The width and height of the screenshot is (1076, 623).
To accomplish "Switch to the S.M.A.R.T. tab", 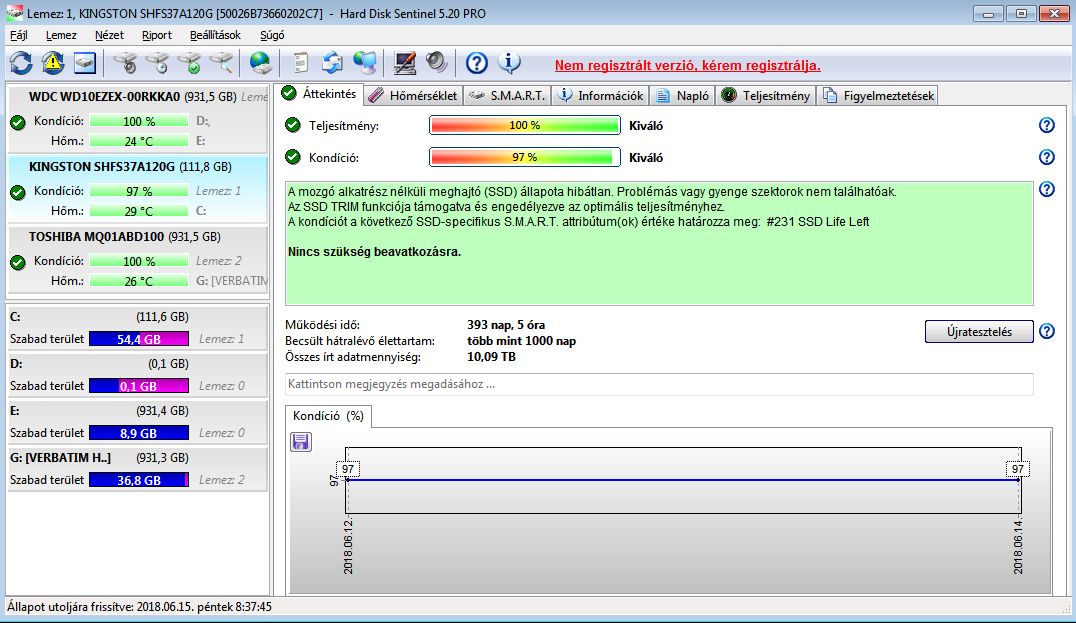I will pos(507,95).
